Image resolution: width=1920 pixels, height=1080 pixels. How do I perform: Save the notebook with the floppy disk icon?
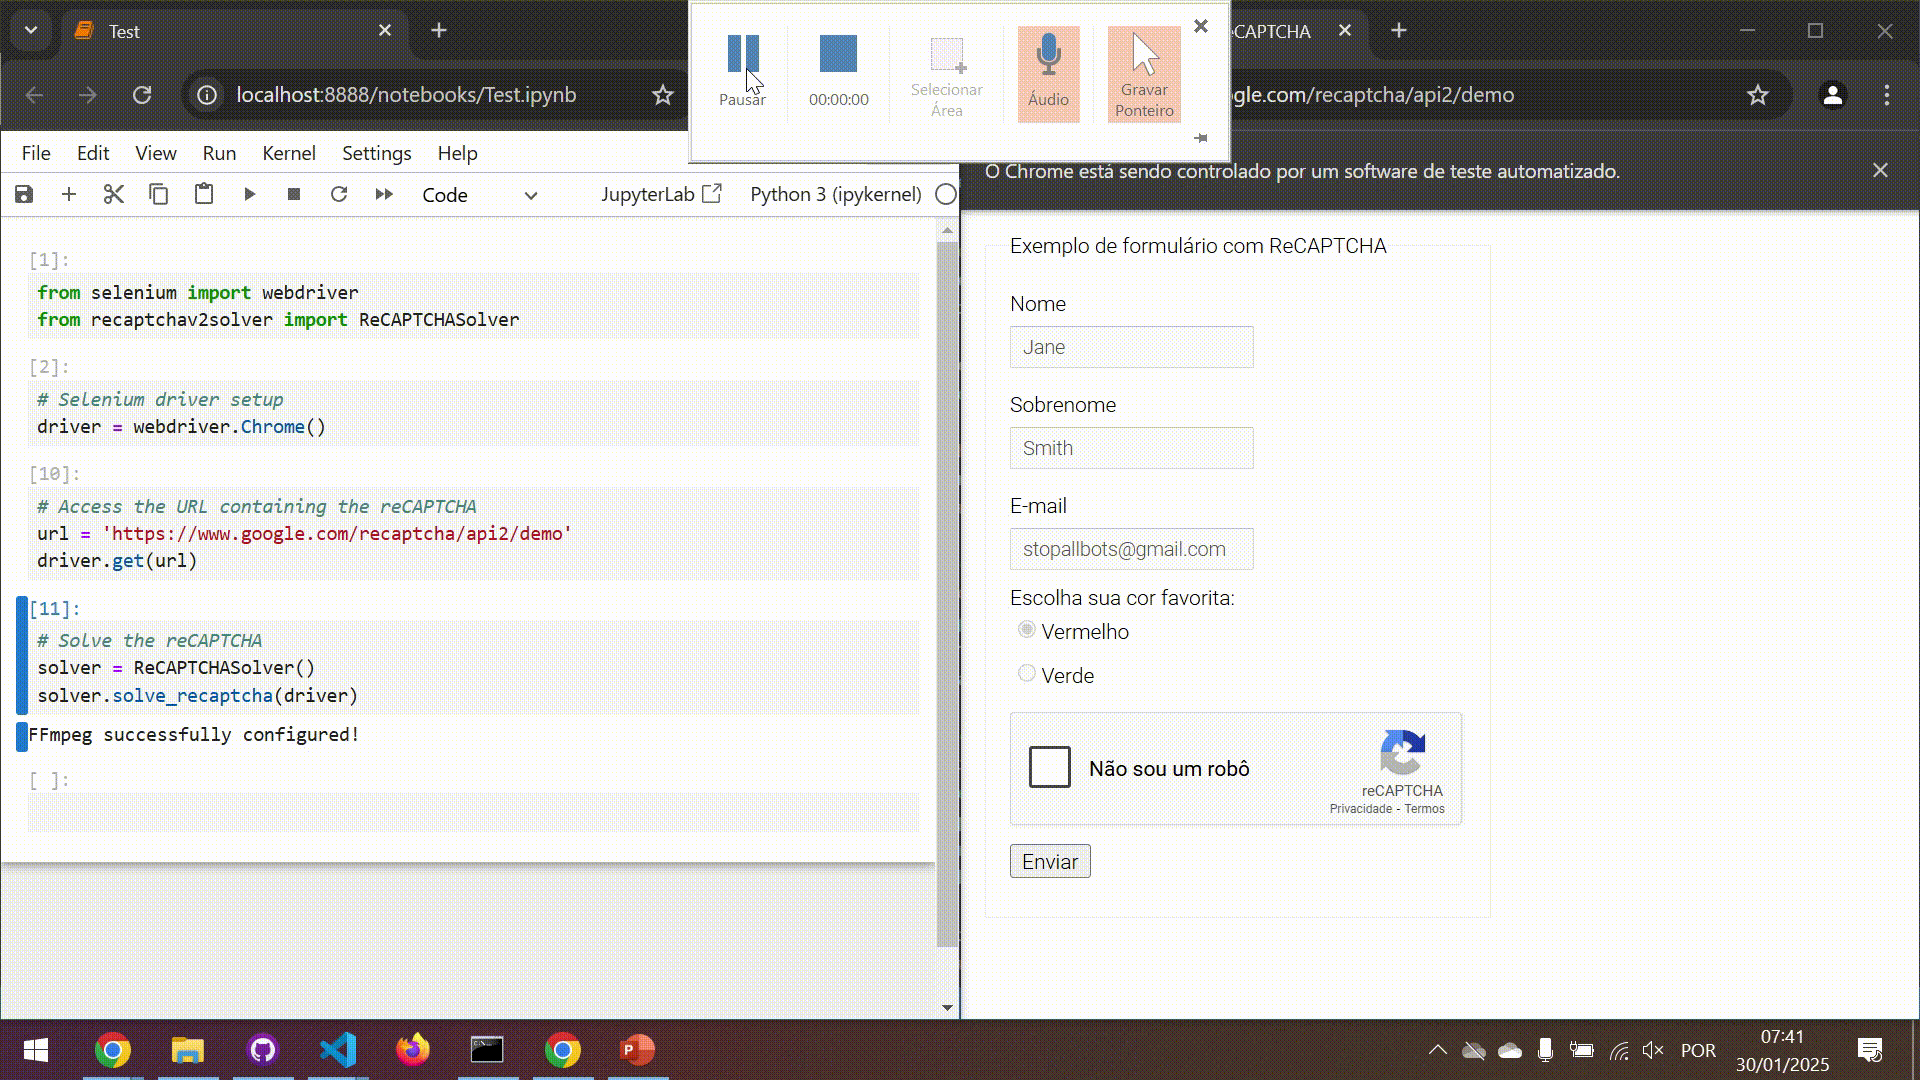[24, 194]
